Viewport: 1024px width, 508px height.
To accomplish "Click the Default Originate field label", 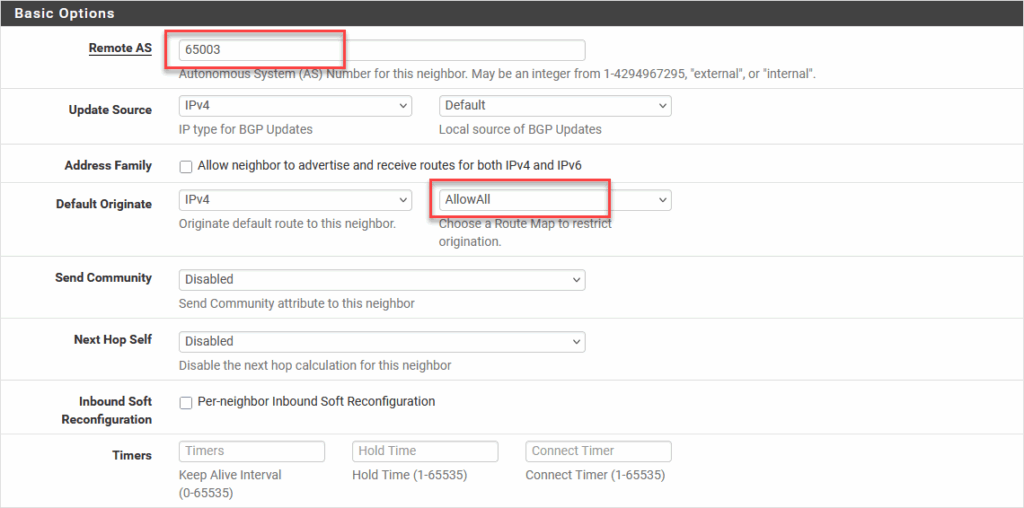I will (104, 204).
